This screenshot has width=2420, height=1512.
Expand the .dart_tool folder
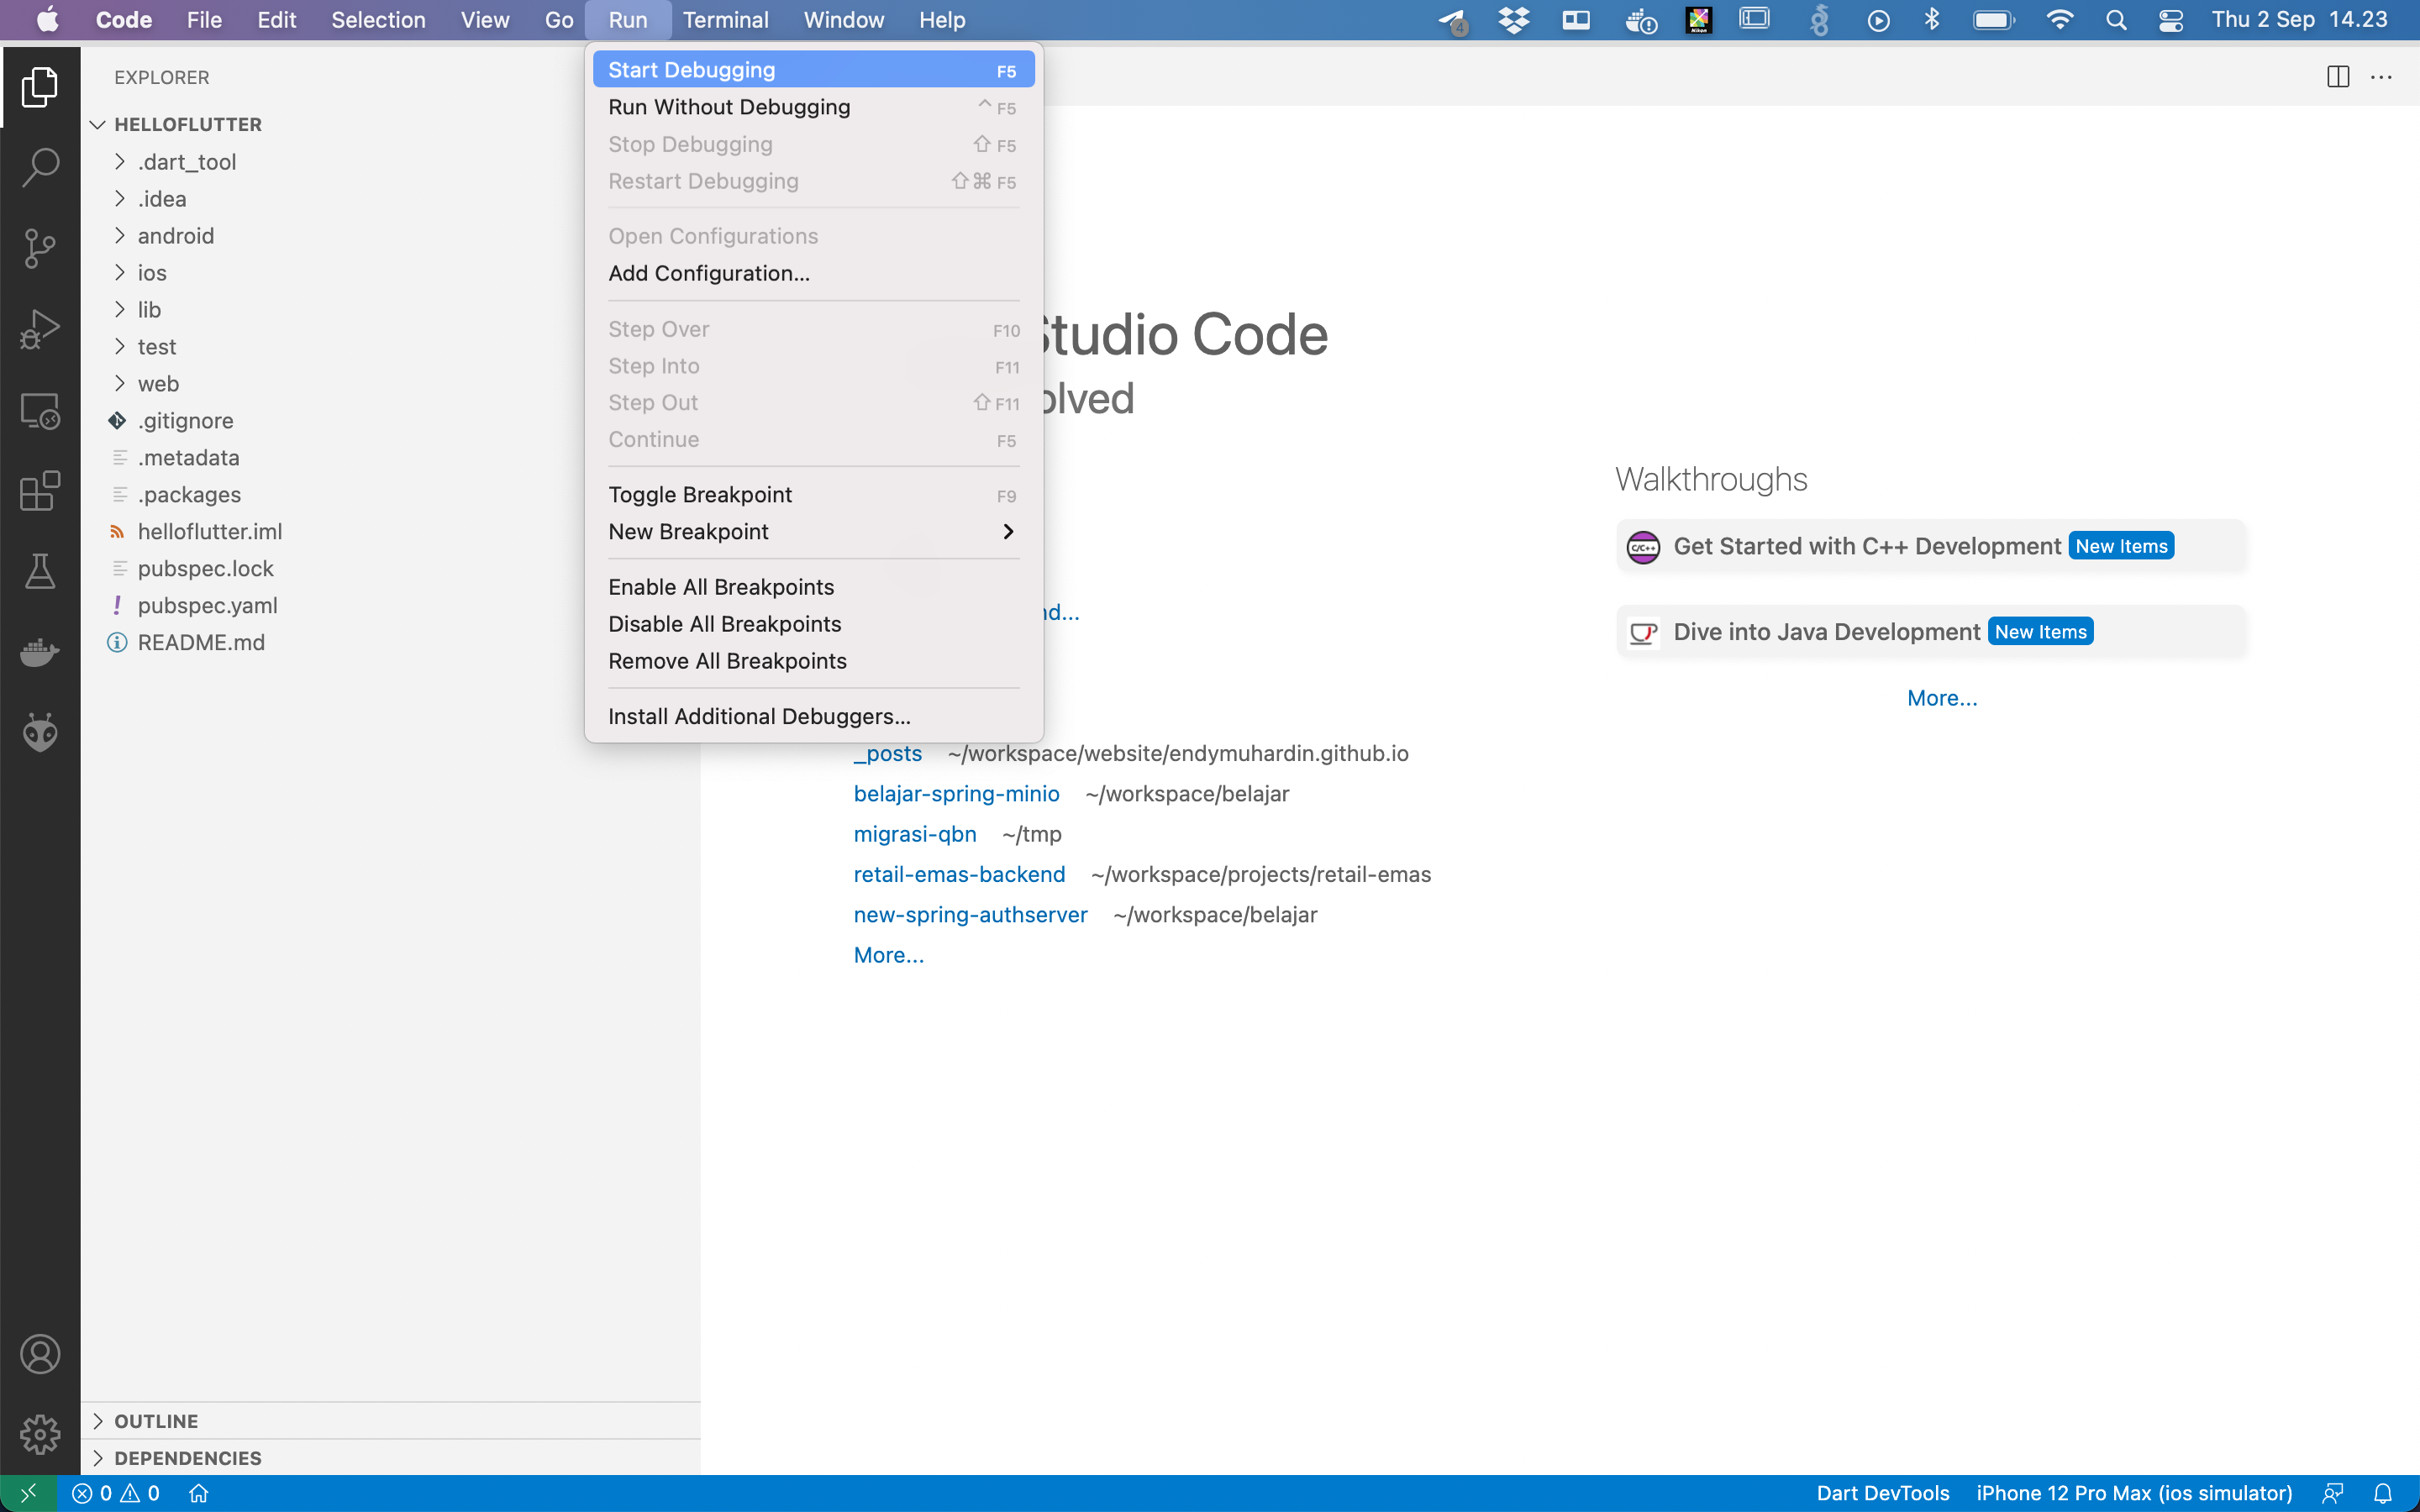tap(186, 162)
